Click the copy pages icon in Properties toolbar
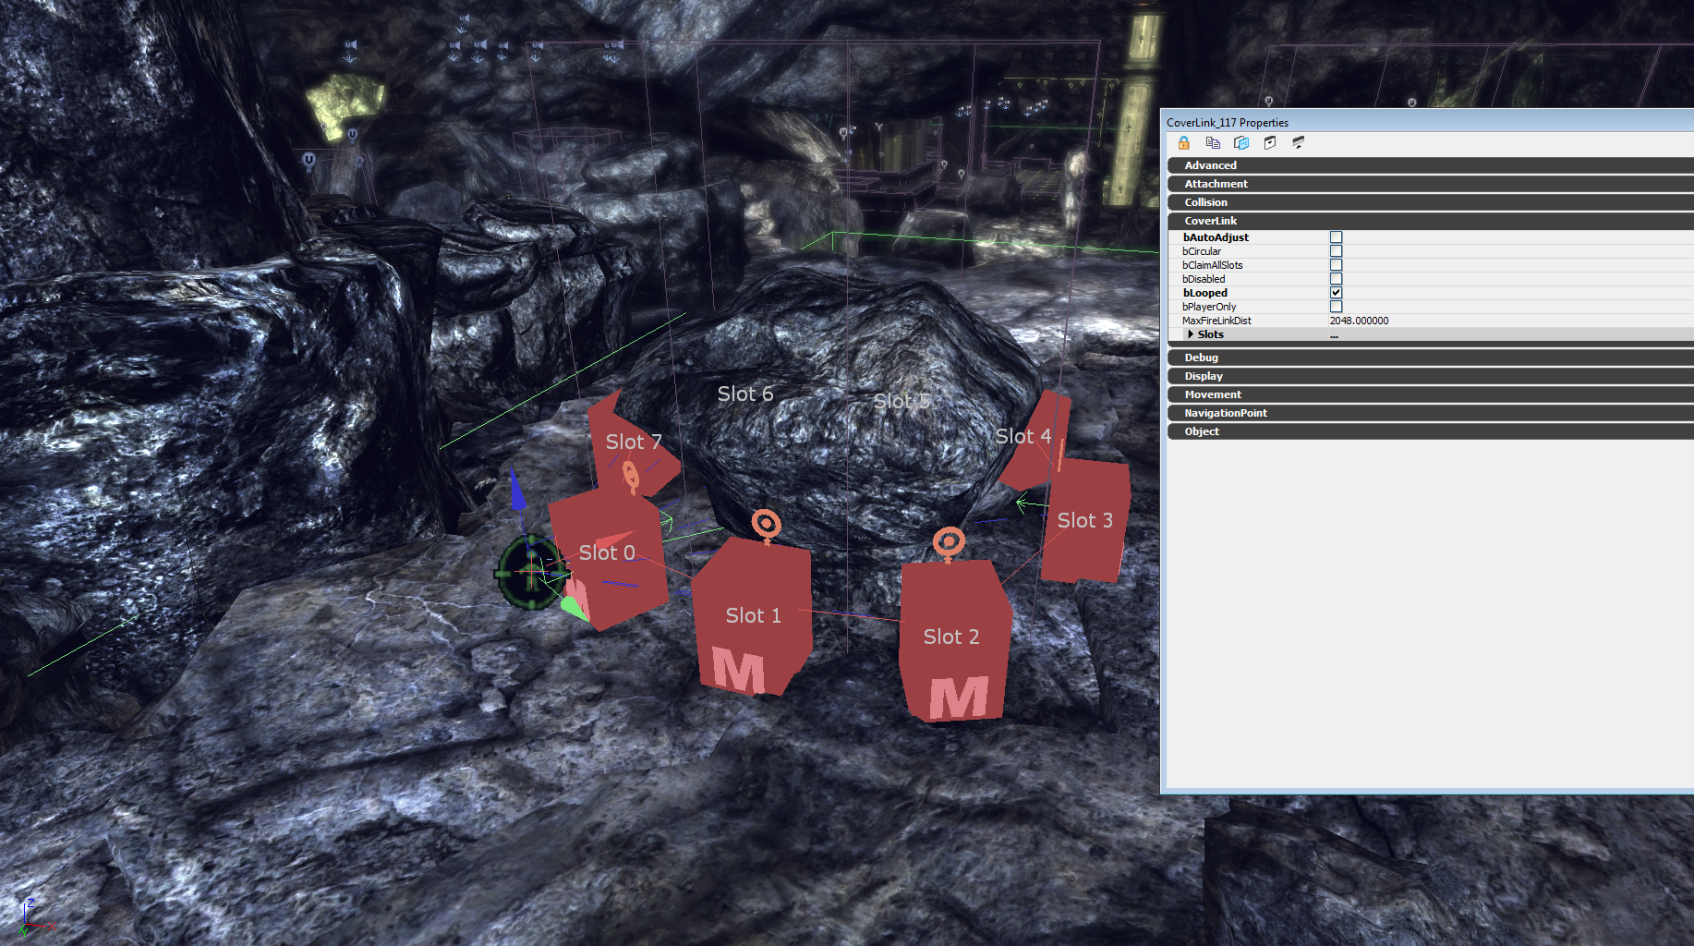Screen dimensions: 1694x946 [1213, 143]
